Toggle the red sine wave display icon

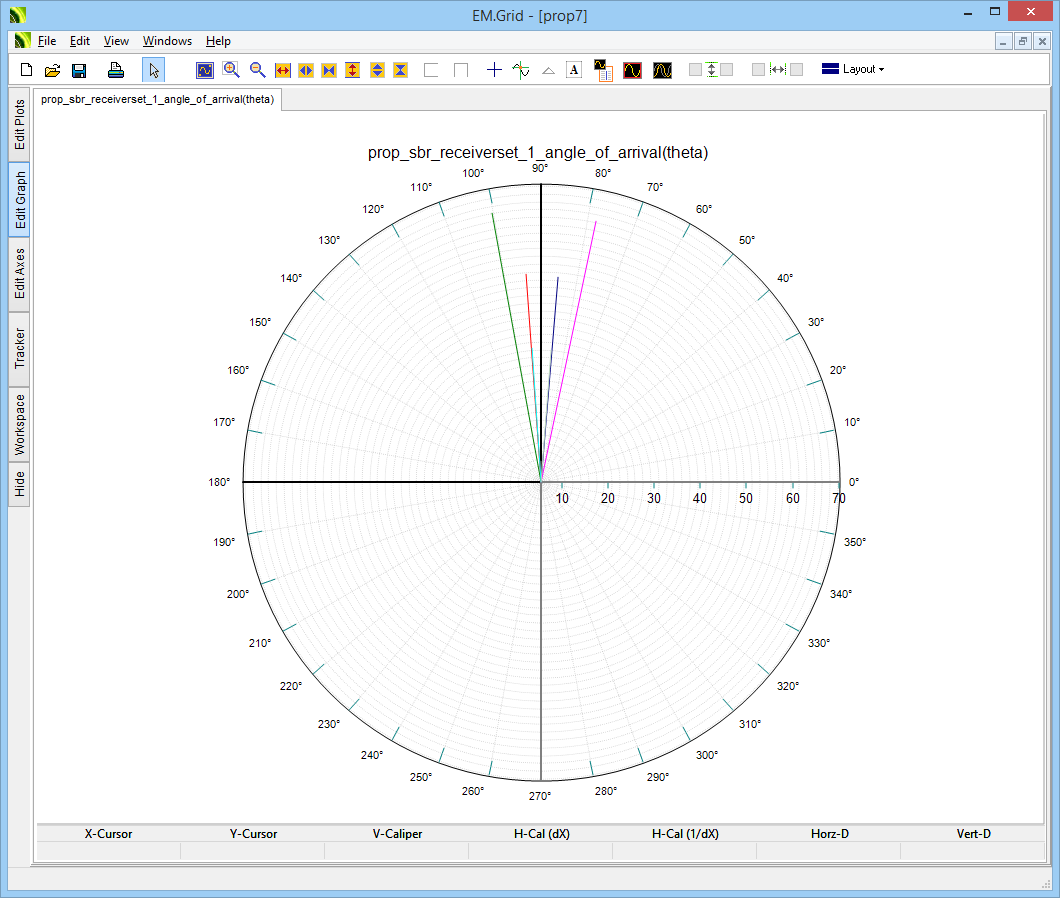632,70
